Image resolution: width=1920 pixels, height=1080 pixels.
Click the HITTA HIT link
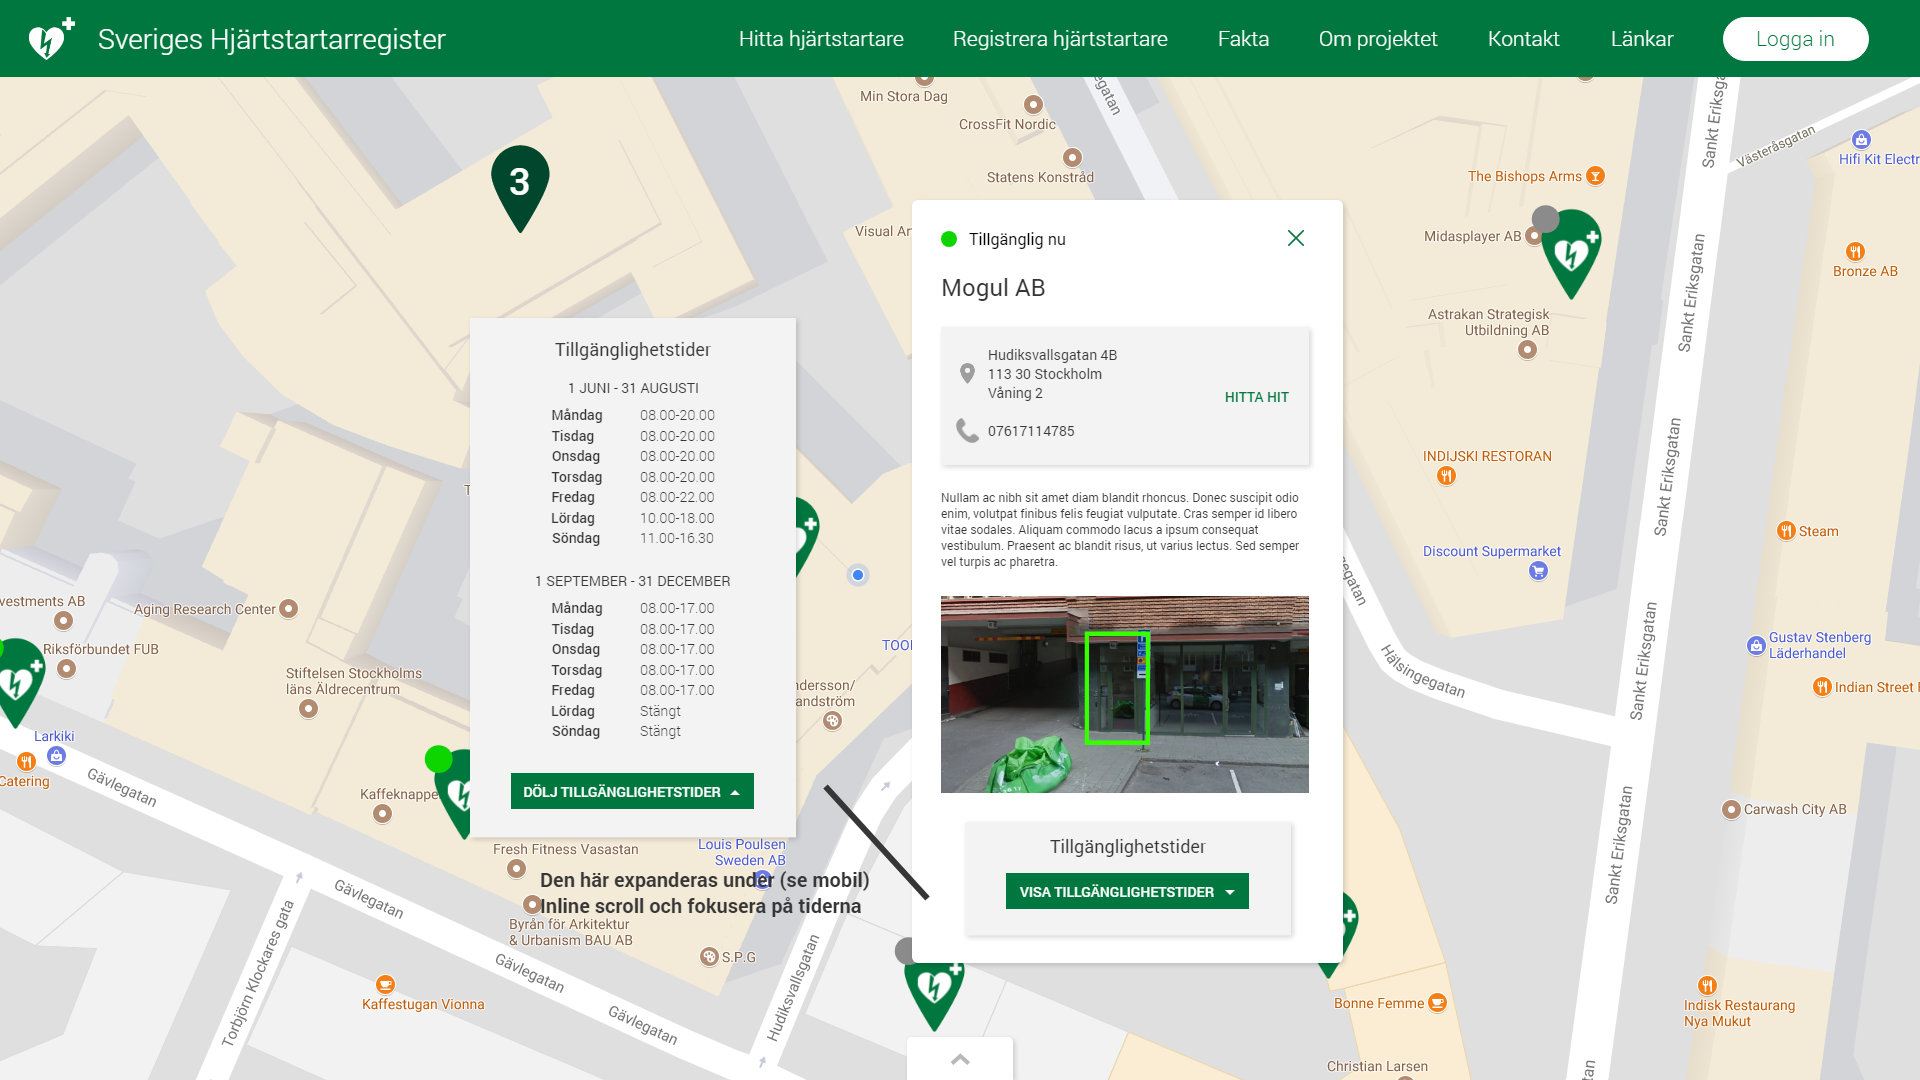[x=1256, y=397]
